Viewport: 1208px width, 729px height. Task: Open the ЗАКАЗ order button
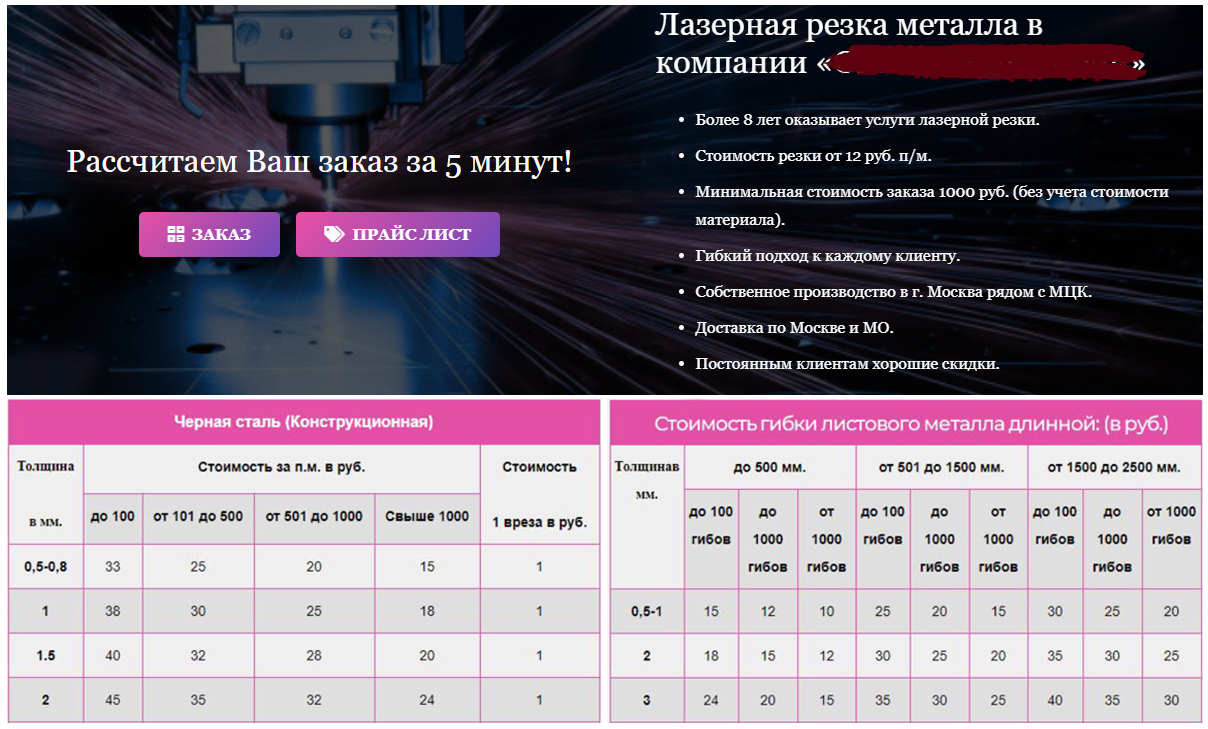point(209,234)
